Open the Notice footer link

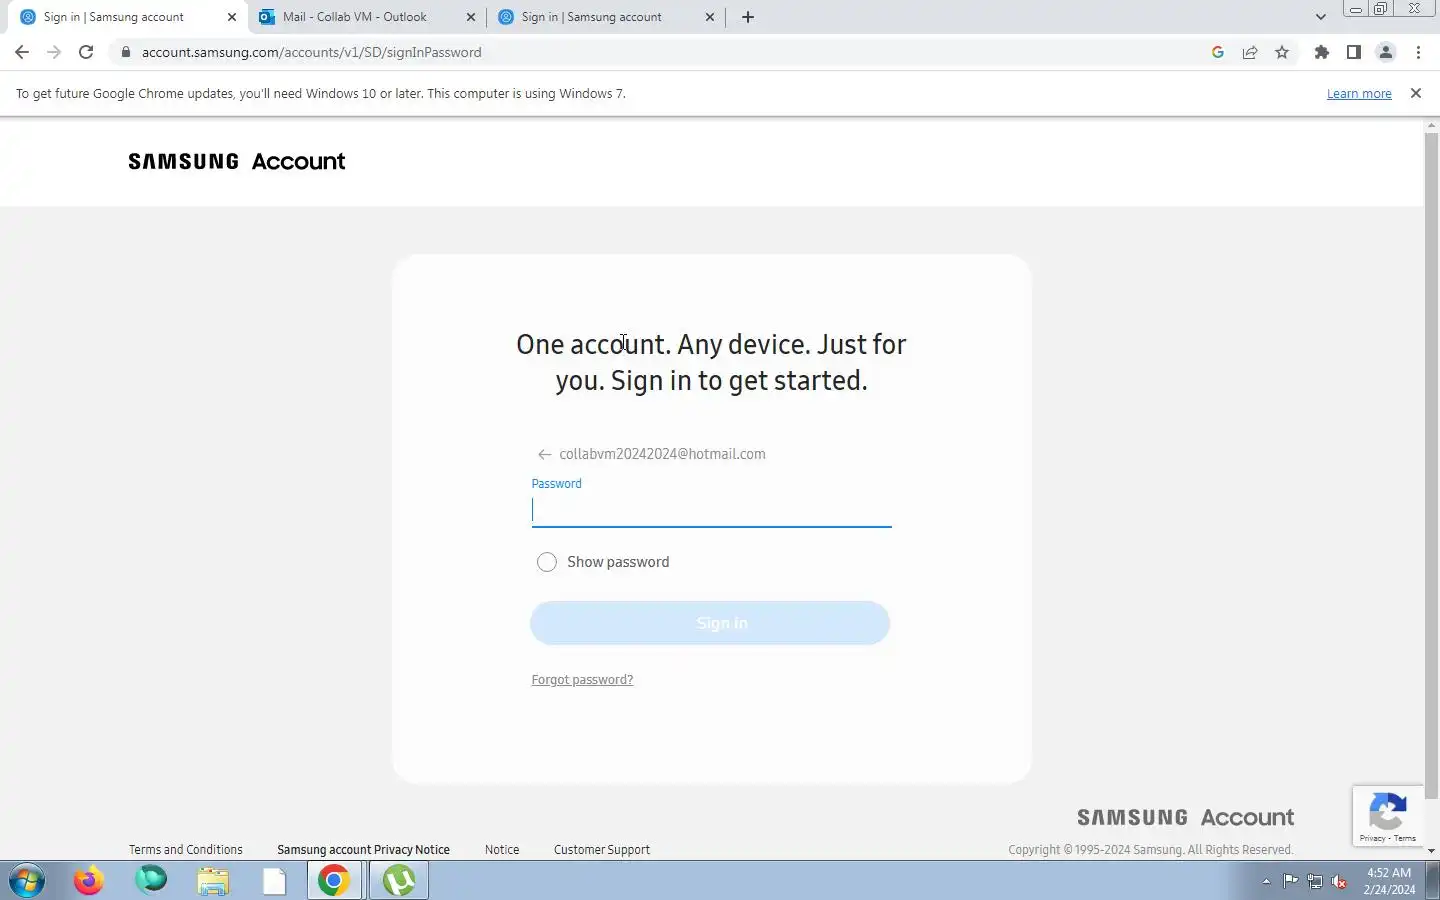502,850
